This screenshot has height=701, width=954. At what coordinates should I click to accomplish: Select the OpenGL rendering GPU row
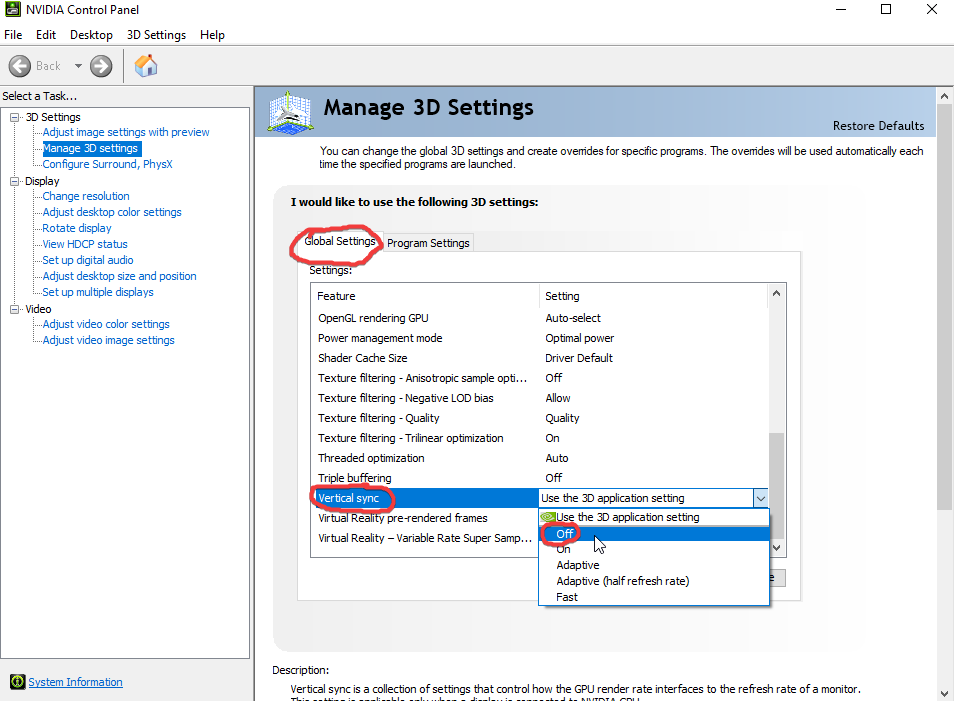pyautogui.click(x=540, y=318)
